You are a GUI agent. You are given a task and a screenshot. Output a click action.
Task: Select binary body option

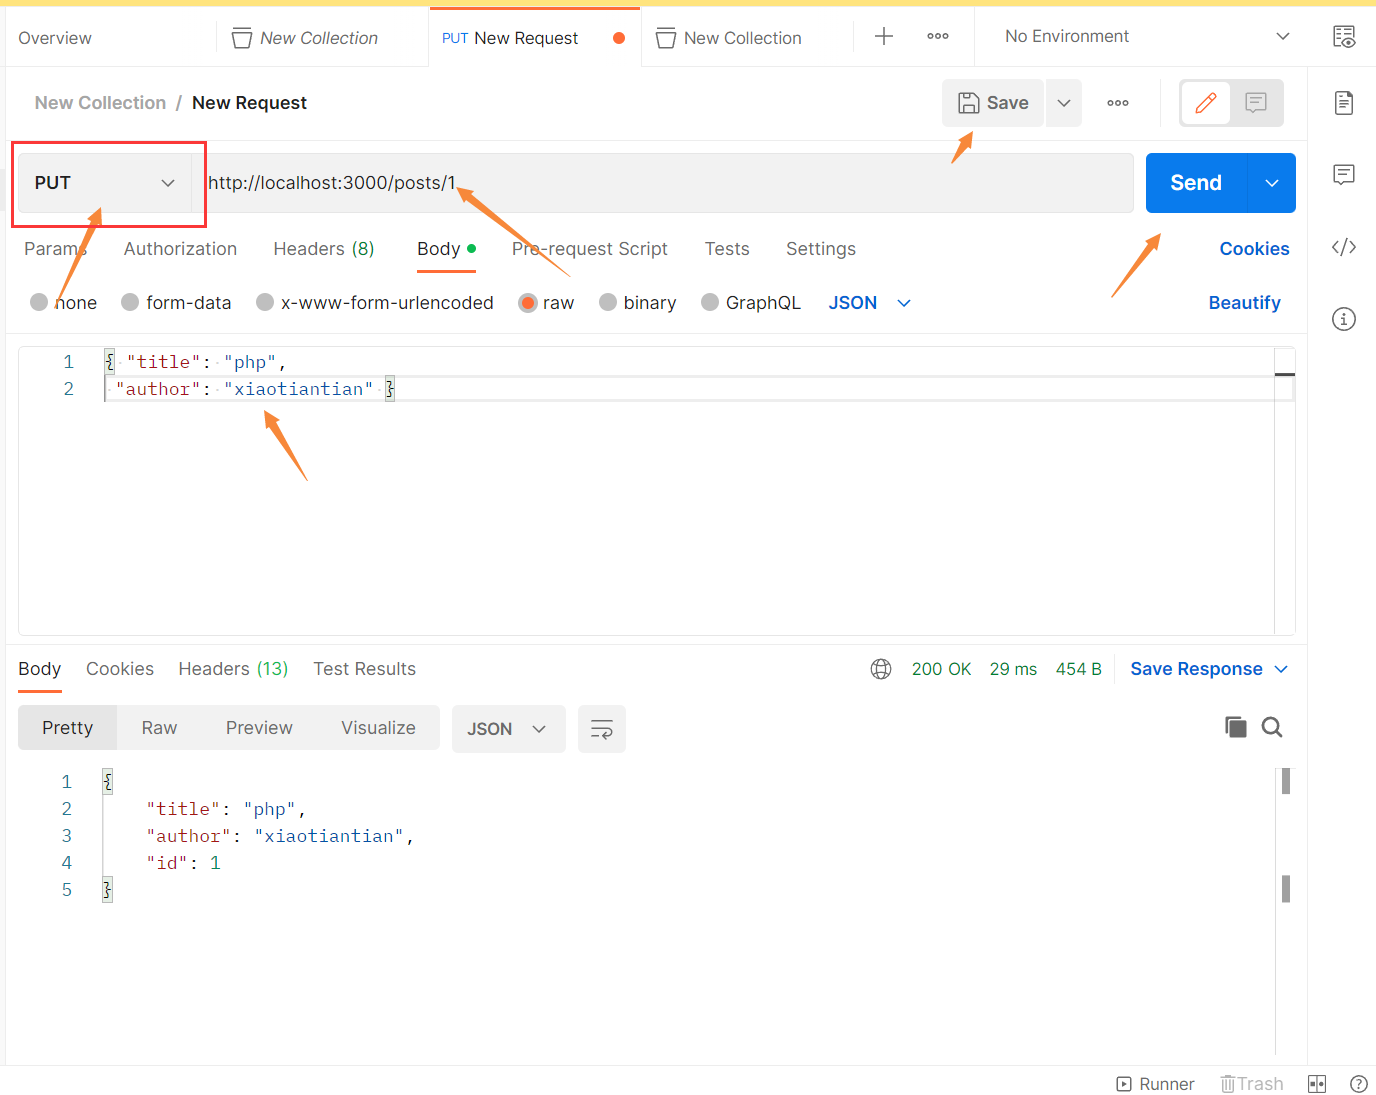click(x=608, y=302)
